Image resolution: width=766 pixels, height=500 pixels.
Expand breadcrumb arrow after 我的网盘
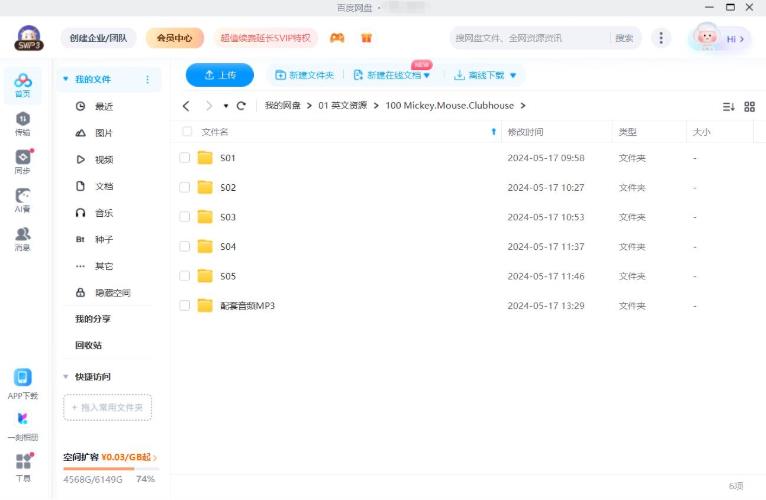[309, 106]
